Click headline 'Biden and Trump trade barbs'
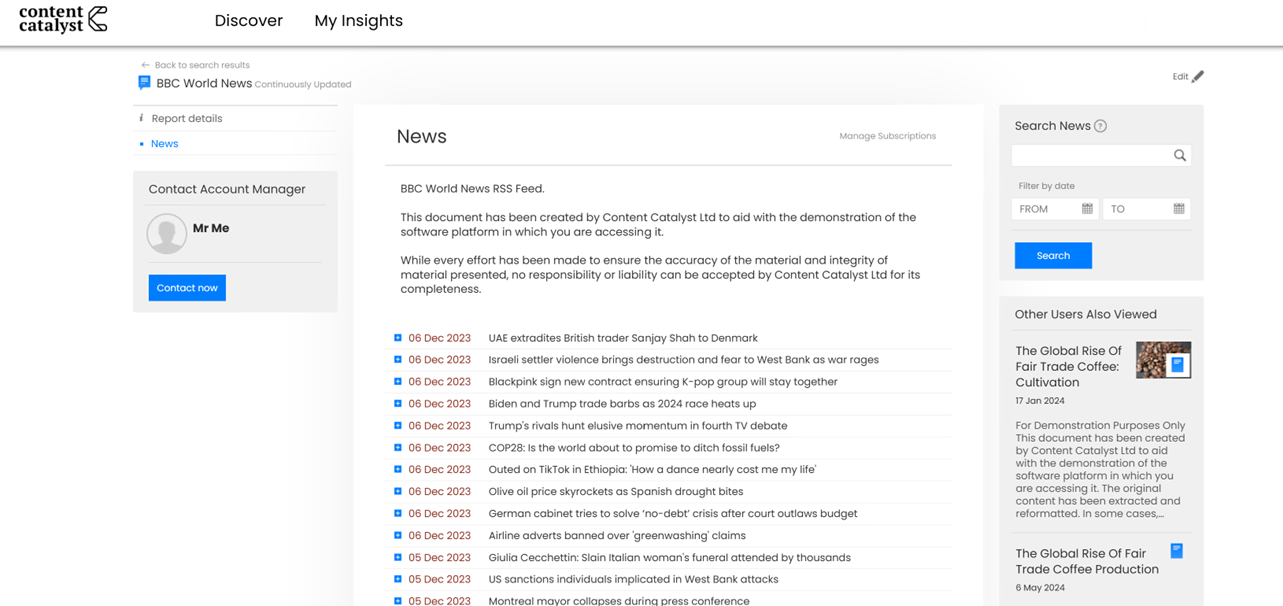1283x606 pixels. click(622, 404)
